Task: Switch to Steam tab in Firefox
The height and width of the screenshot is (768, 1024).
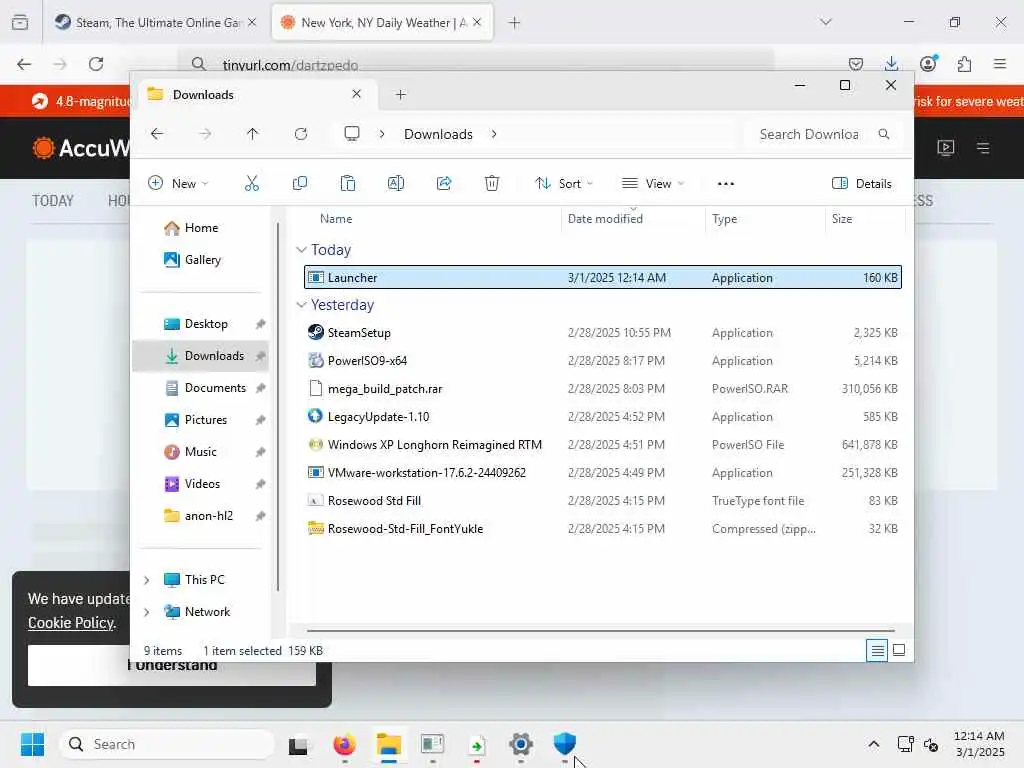Action: [x=156, y=22]
